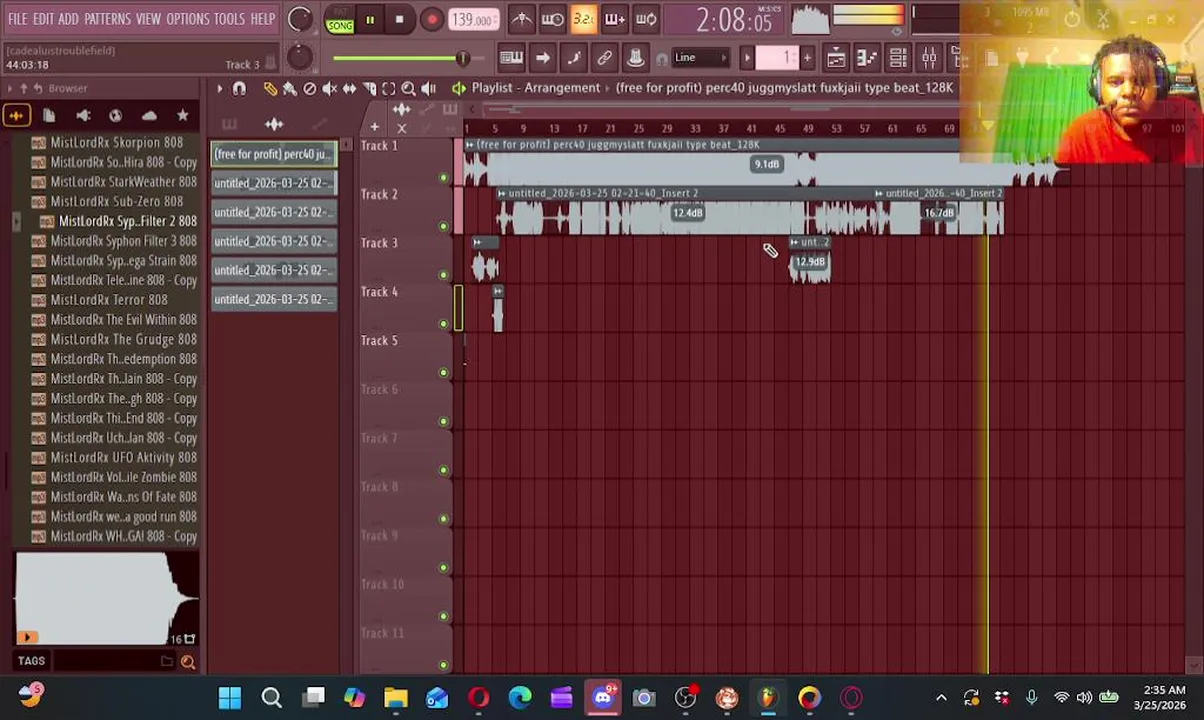
Task: Select MistLordRx Skorpion 808 sample
Action: tap(116, 143)
